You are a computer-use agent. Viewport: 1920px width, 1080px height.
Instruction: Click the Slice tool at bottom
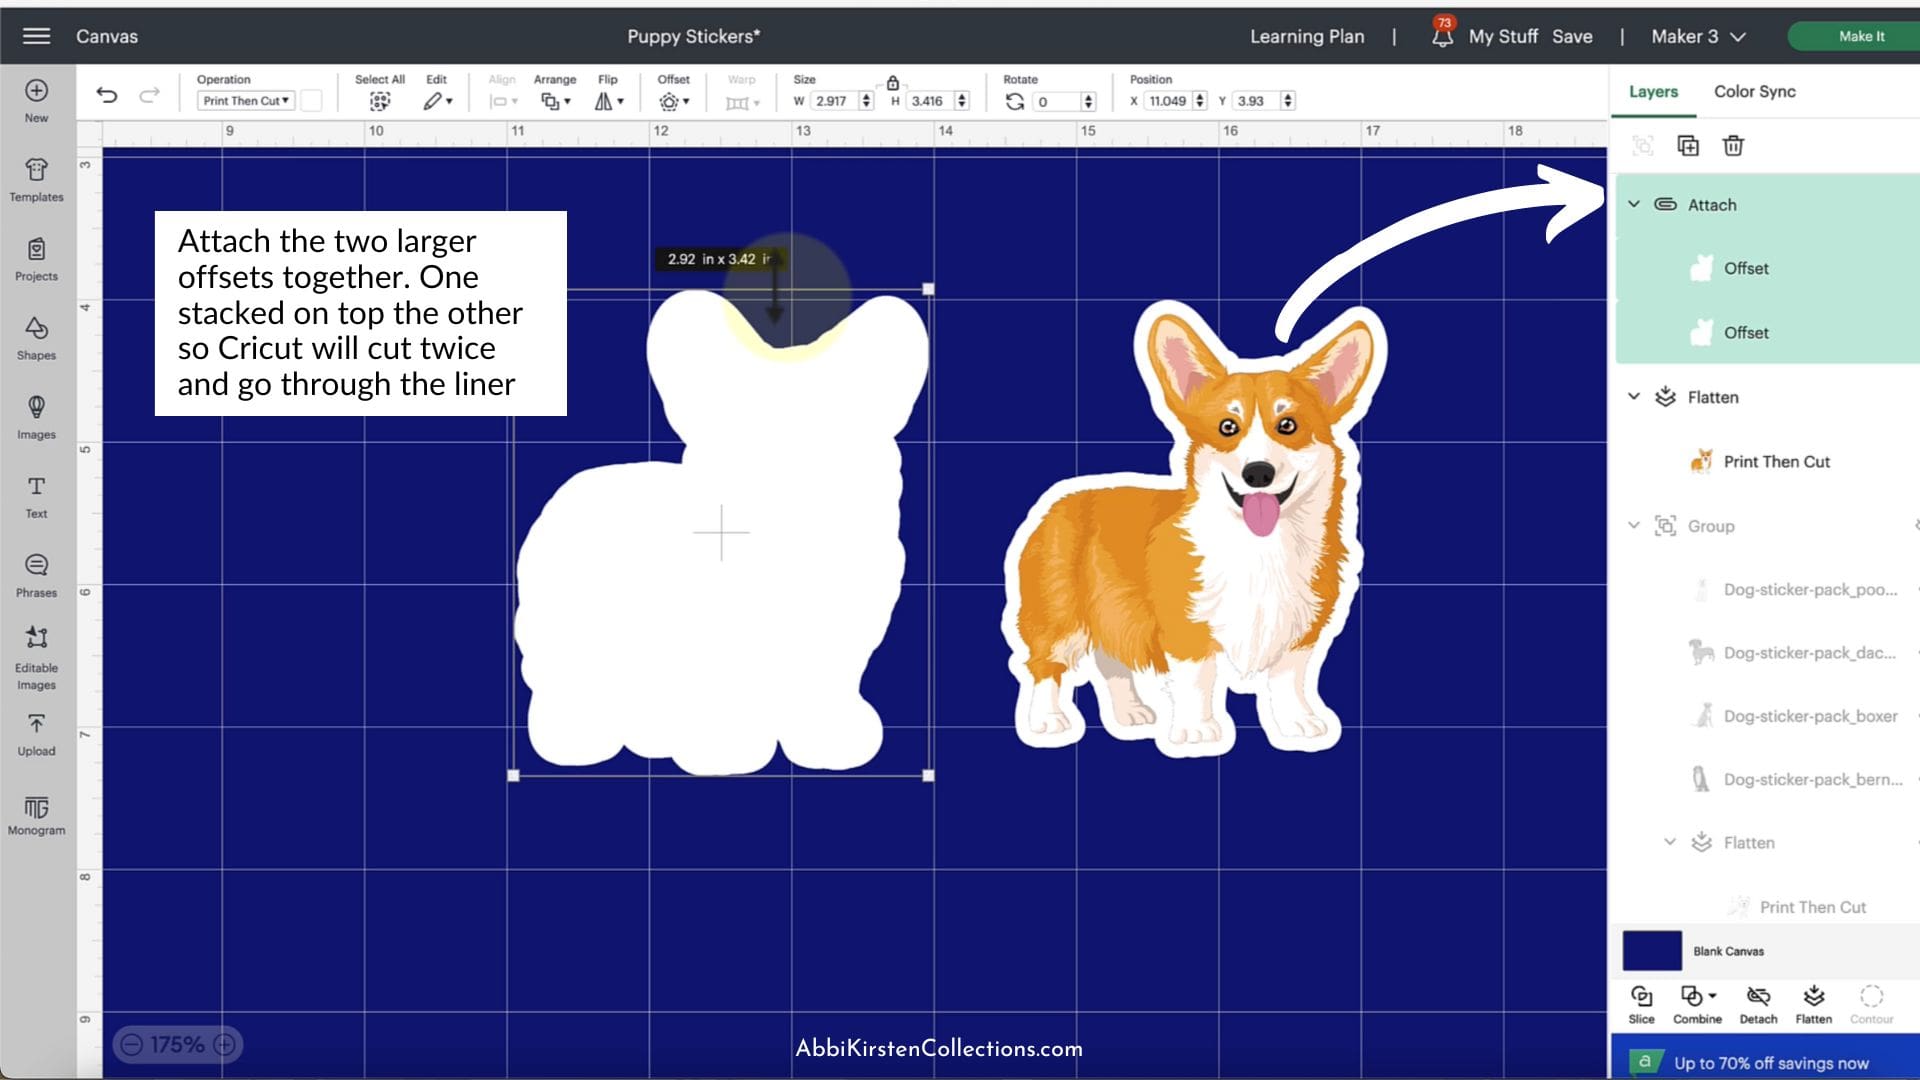[x=1641, y=1004]
